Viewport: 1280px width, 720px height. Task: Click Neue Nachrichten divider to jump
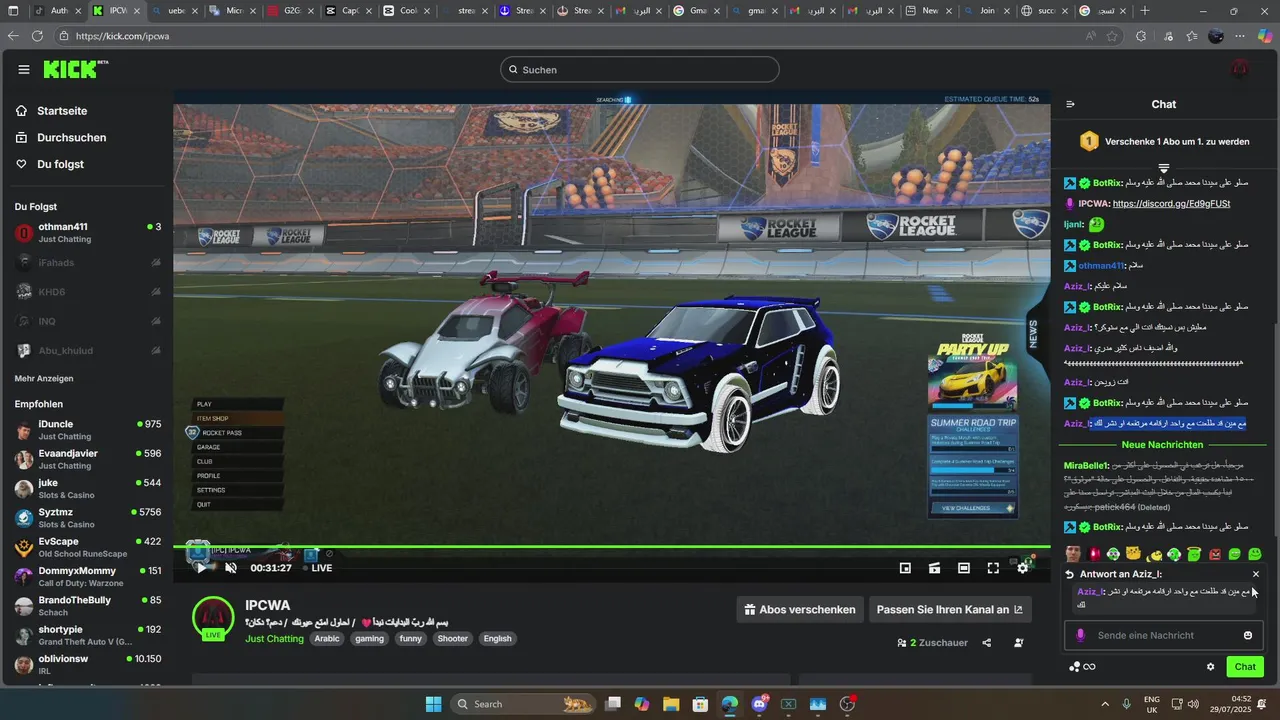coord(1162,444)
